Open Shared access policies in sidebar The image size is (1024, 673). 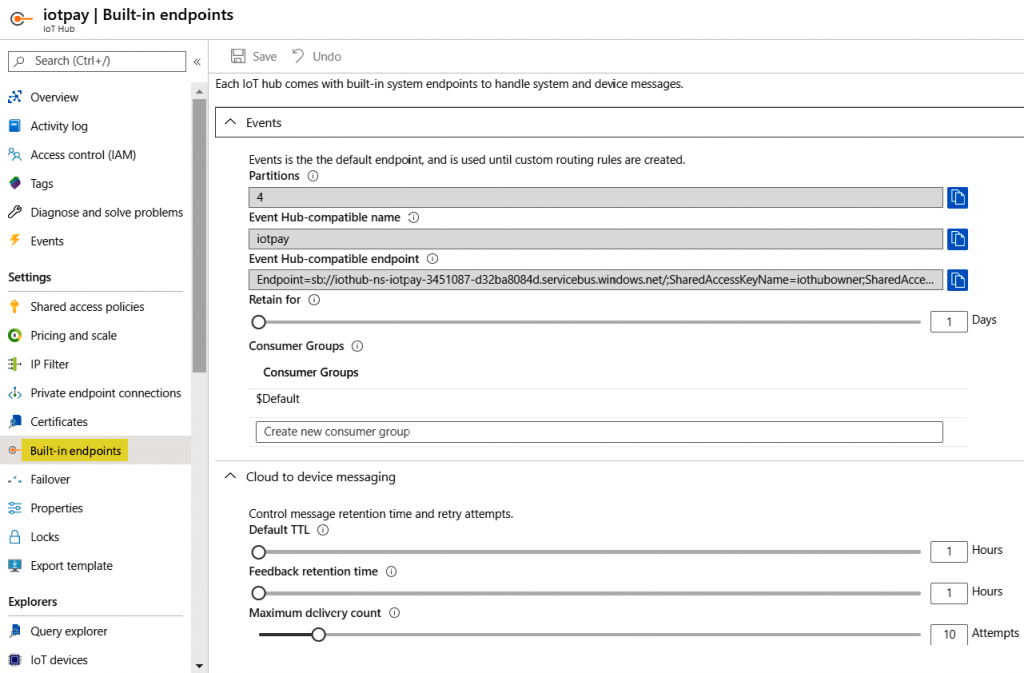tap(87, 307)
